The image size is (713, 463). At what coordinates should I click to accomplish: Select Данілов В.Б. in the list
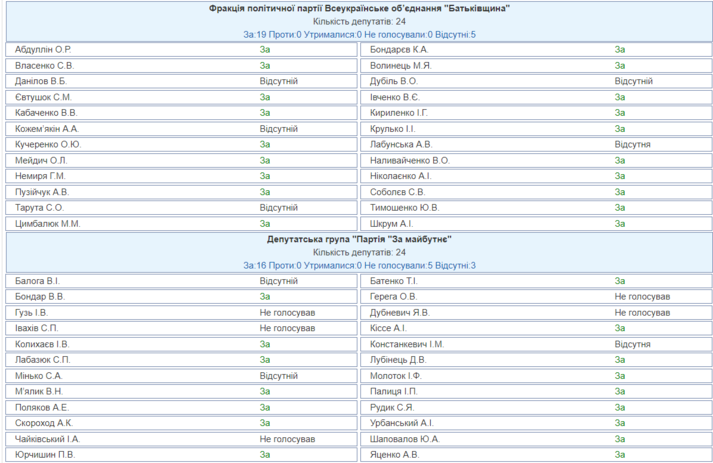[41, 81]
